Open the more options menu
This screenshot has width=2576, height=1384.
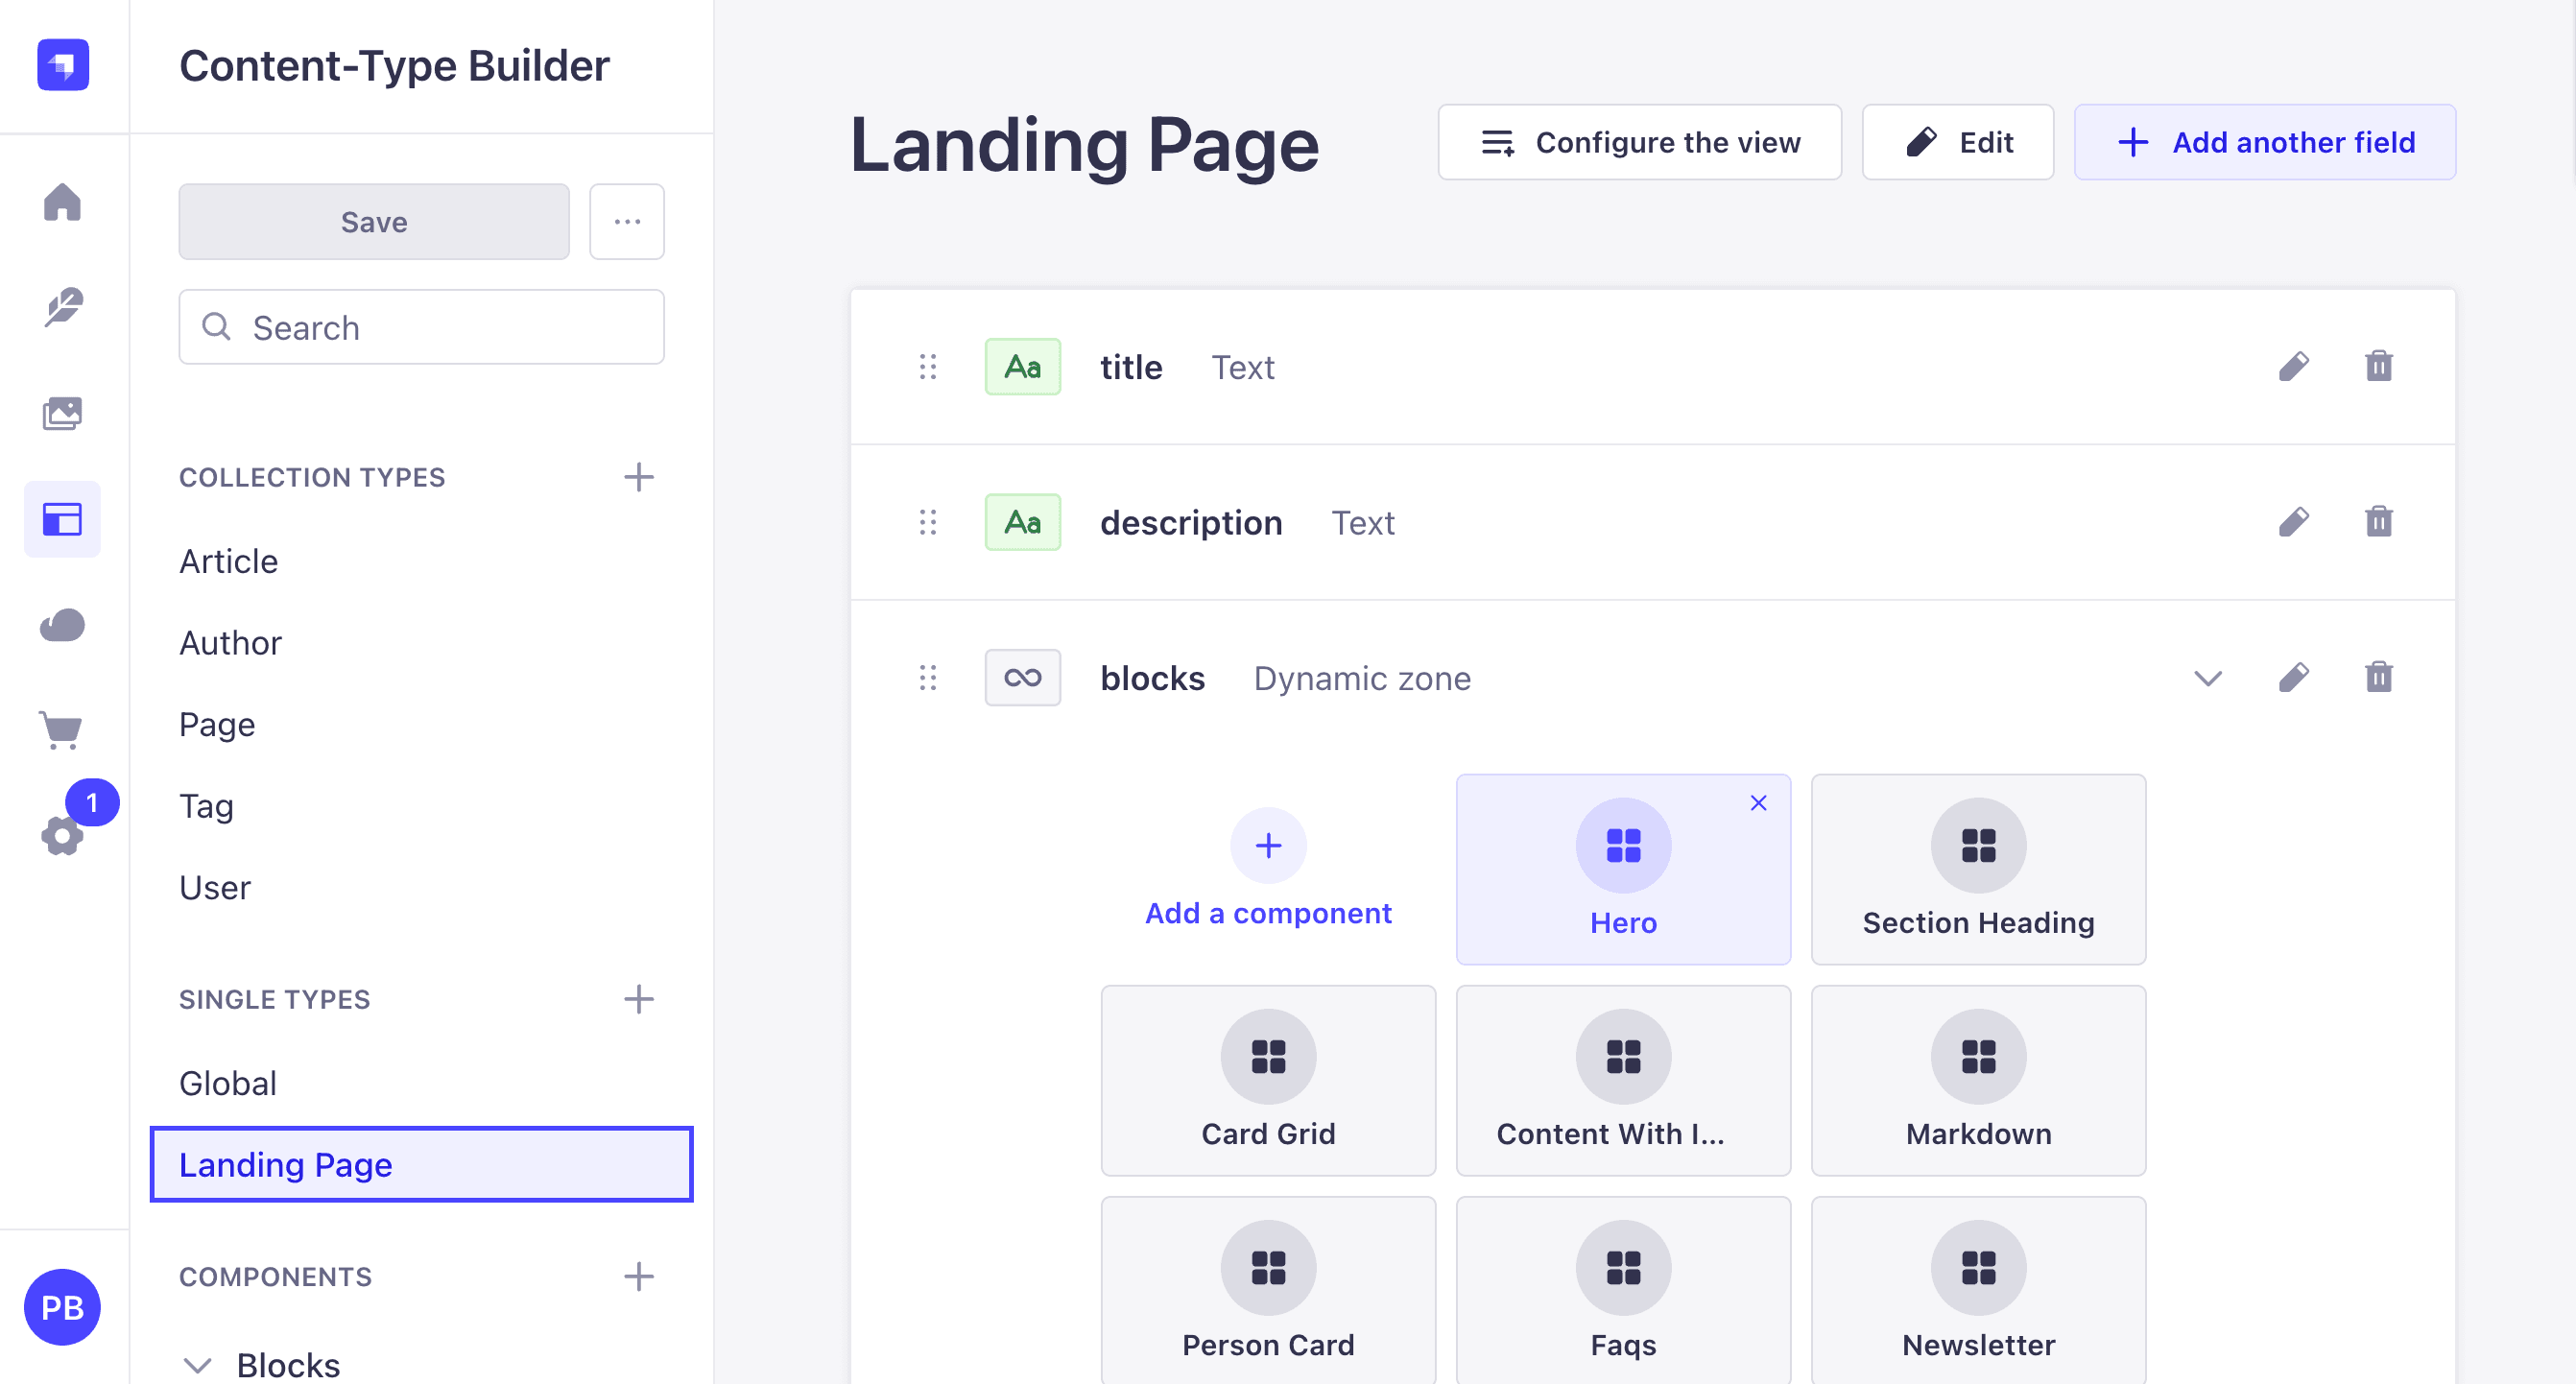point(627,222)
